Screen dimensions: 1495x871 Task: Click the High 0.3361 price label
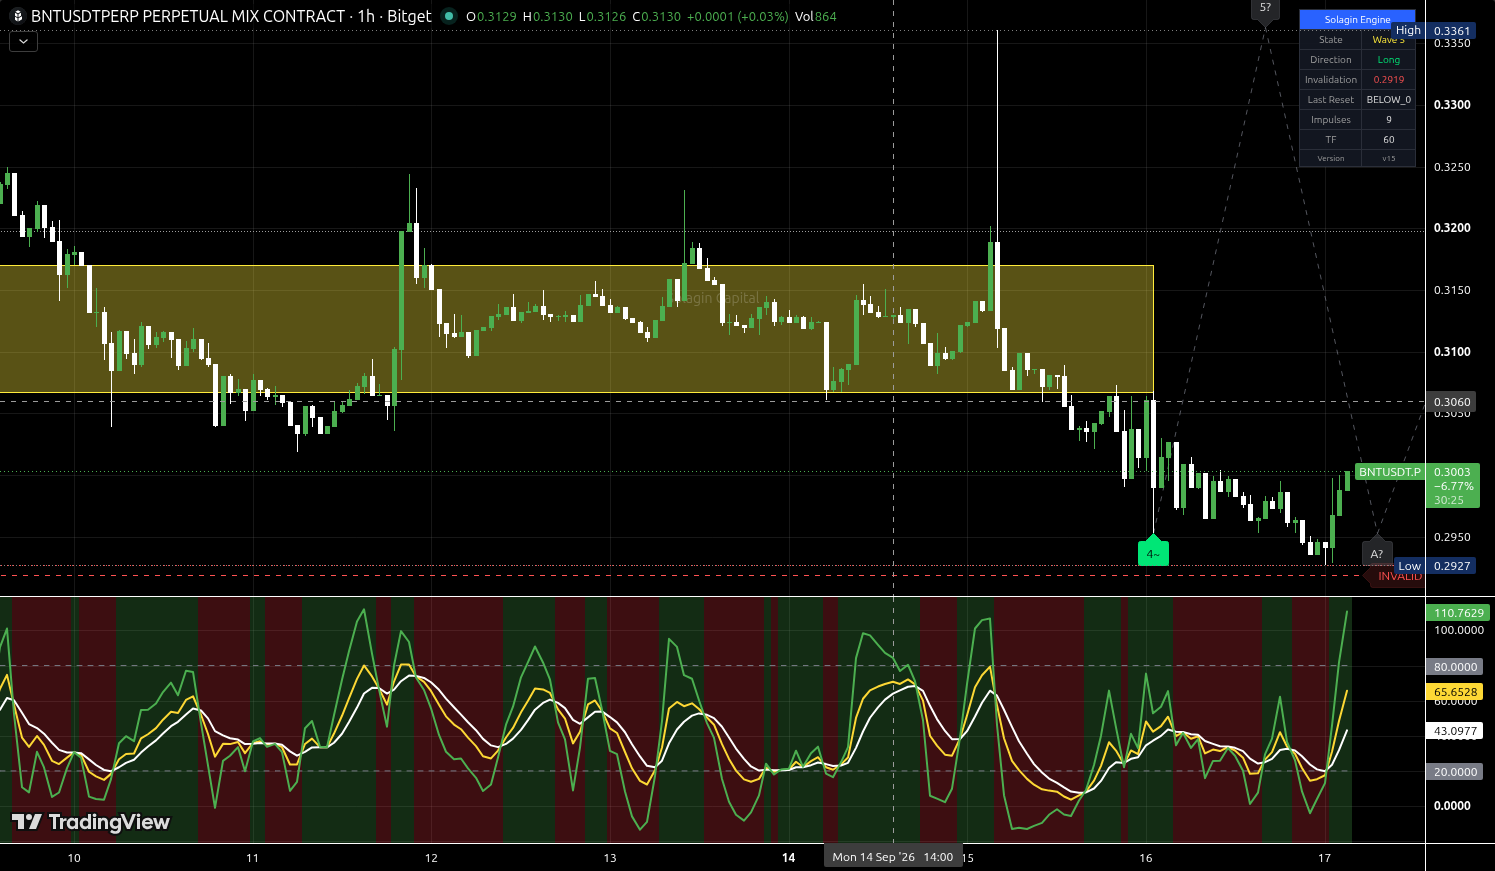click(1434, 31)
